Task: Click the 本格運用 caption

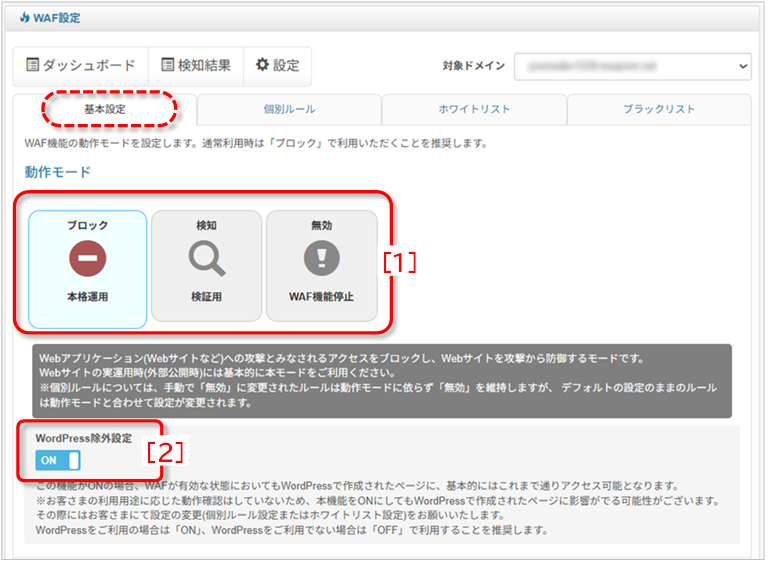Action: coord(88,296)
